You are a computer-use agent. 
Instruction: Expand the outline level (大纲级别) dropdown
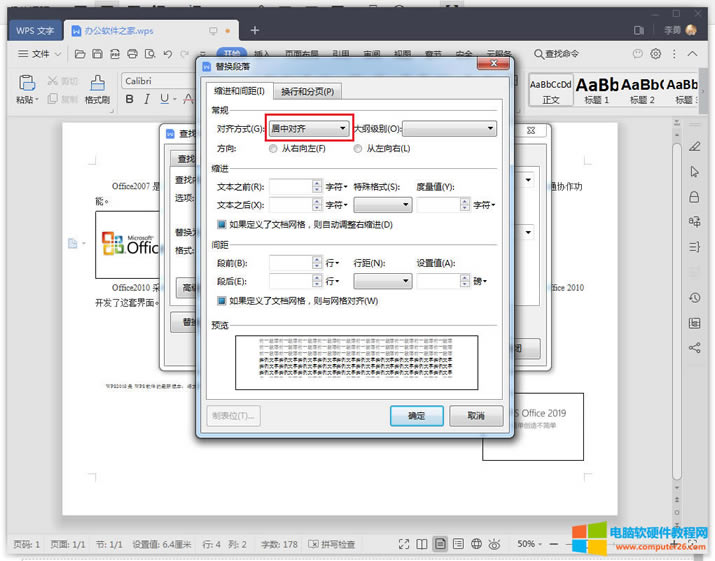(x=450, y=128)
